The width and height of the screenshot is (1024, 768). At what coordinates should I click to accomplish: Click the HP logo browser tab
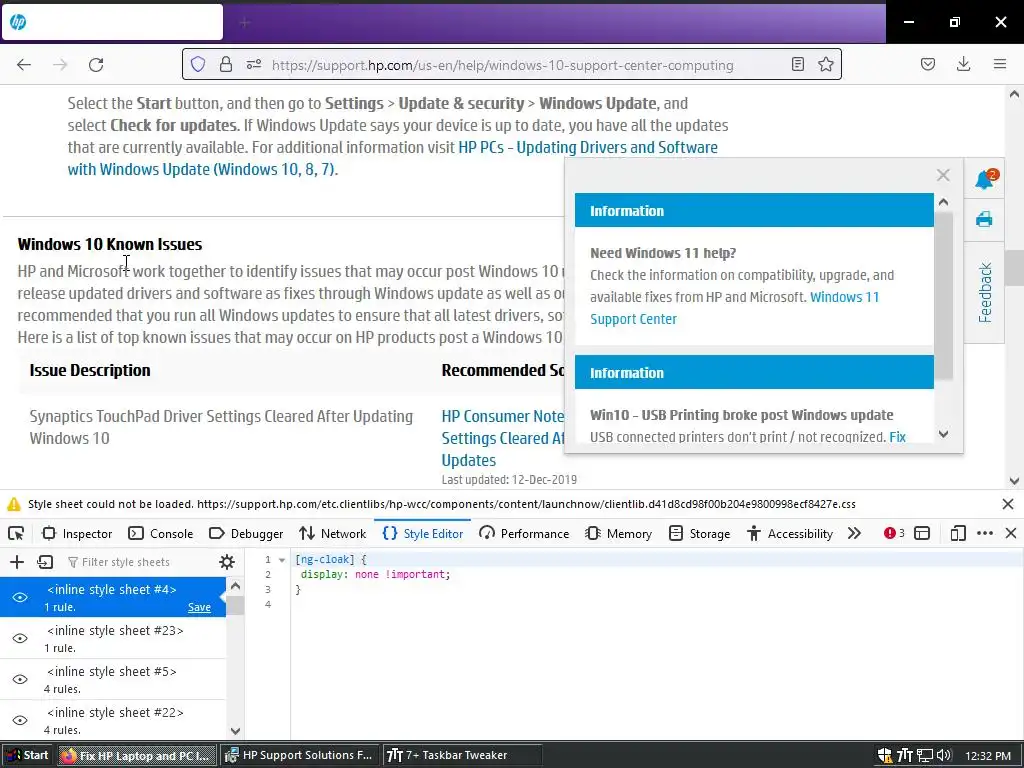click(112, 22)
